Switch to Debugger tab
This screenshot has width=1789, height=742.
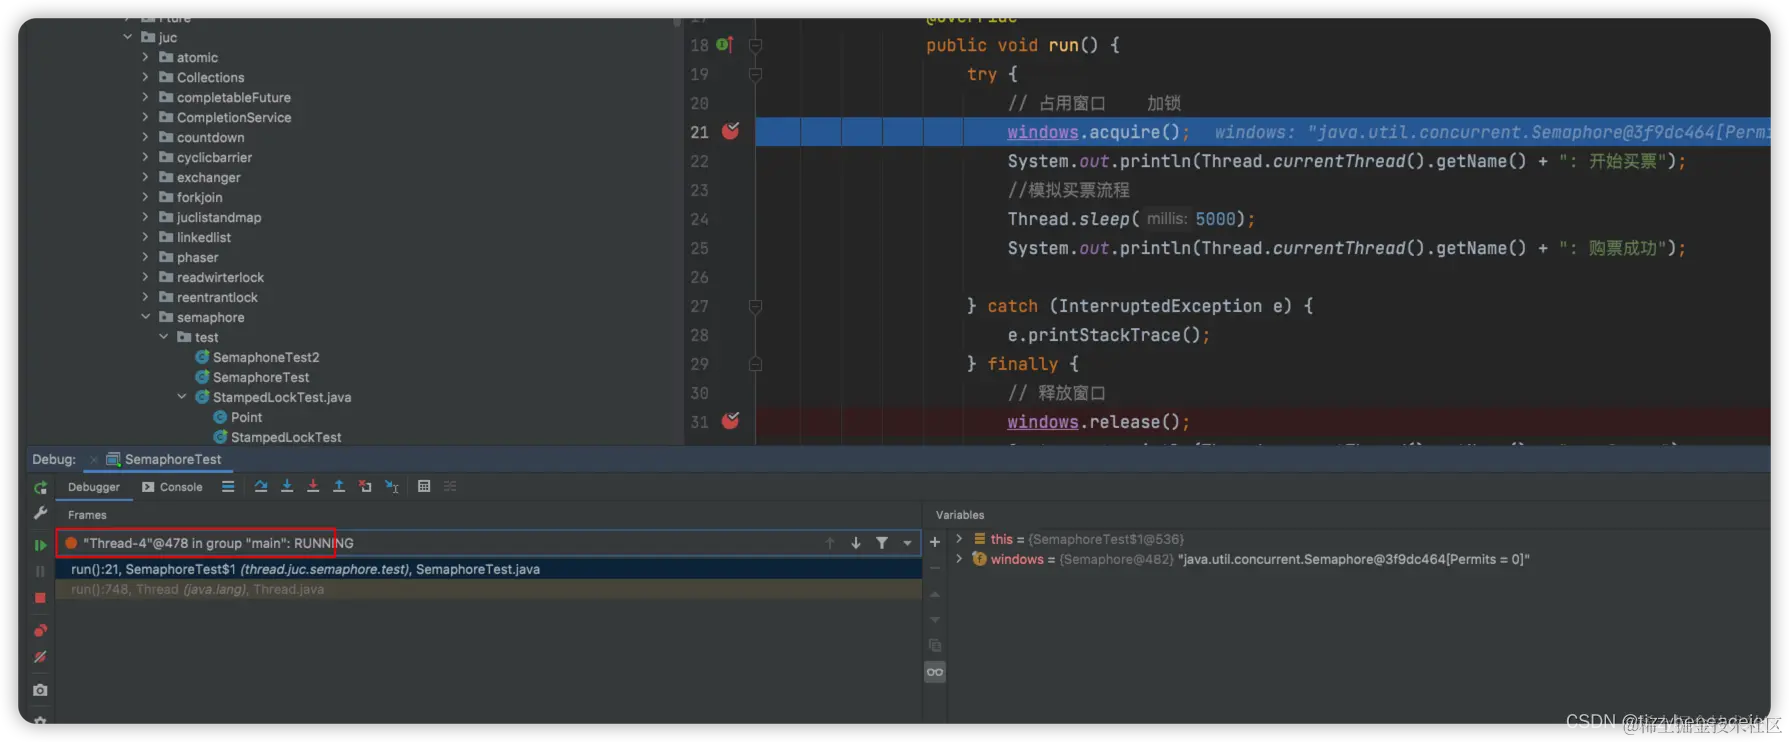pos(94,487)
